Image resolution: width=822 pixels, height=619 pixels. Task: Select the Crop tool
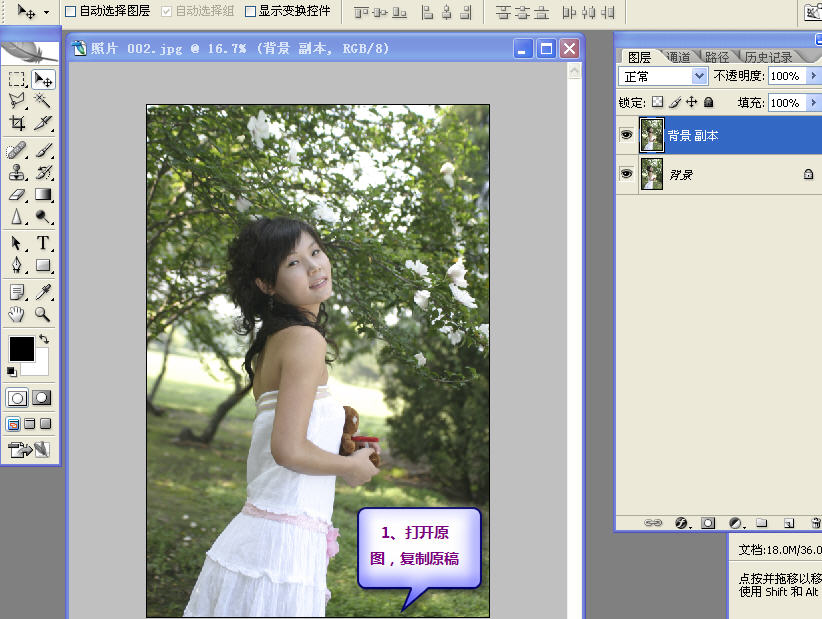(x=17, y=123)
